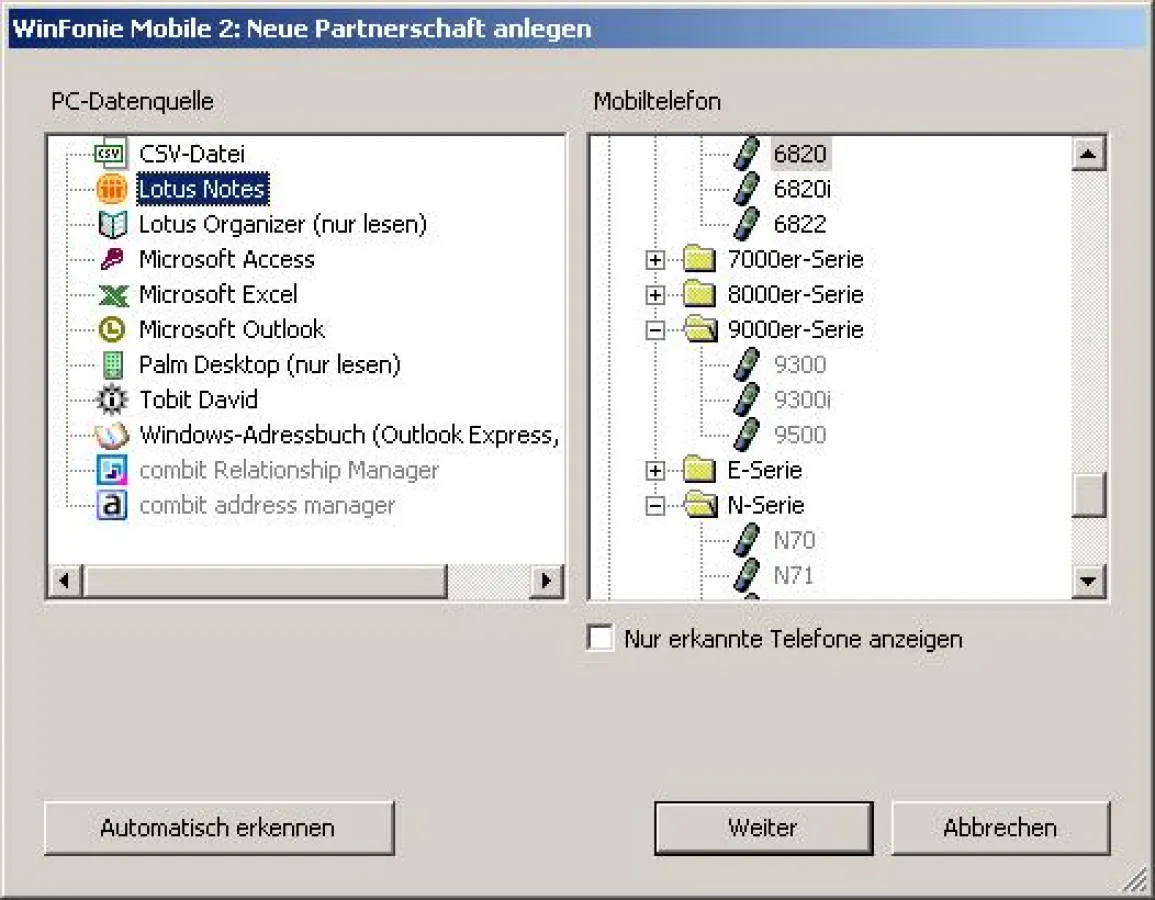The height and width of the screenshot is (900, 1155).
Task: Click the Windows-Adressbuch icon
Action: 111,434
